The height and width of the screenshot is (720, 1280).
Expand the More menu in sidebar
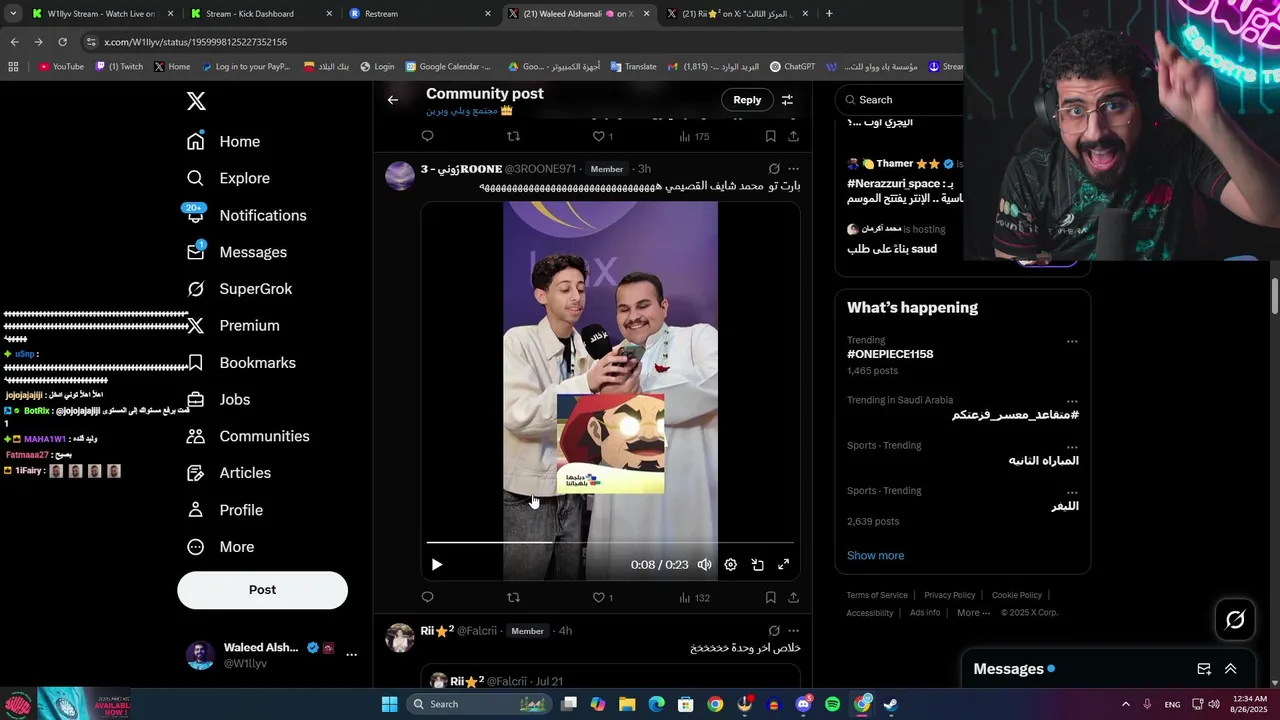tap(221, 547)
